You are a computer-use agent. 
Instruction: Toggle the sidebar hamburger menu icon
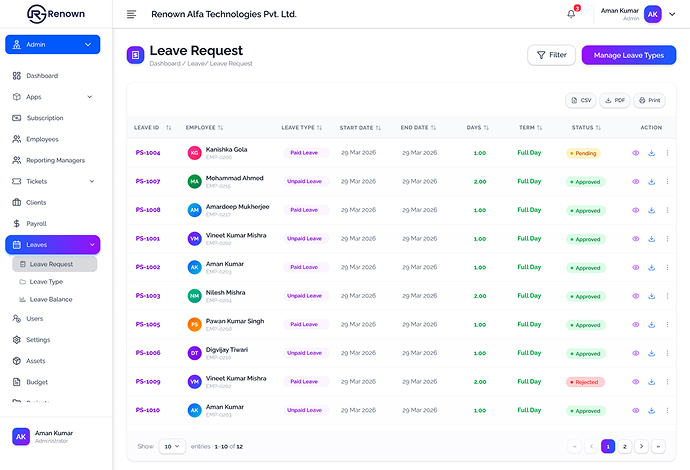click(x=131, y=14)
